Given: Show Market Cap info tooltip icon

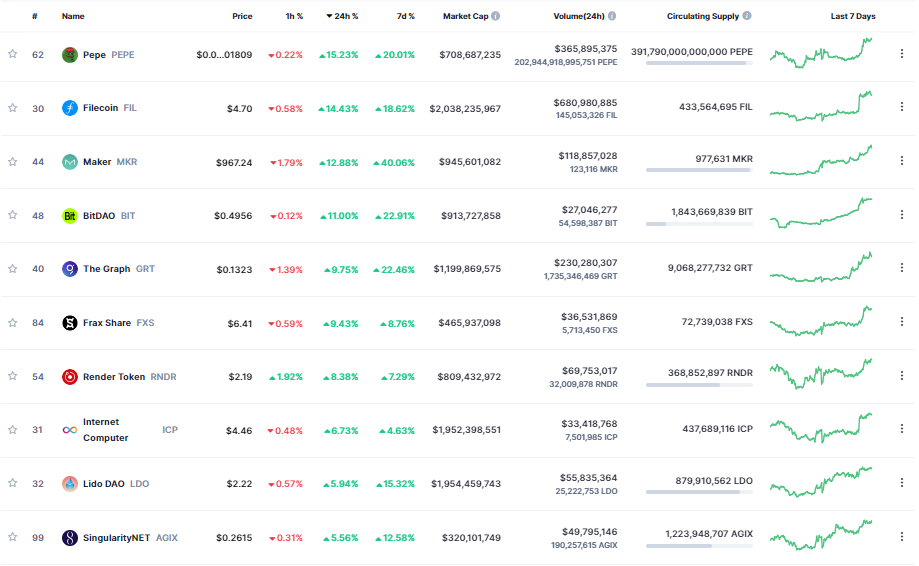Looking at the screenshot, I should 496,16.
